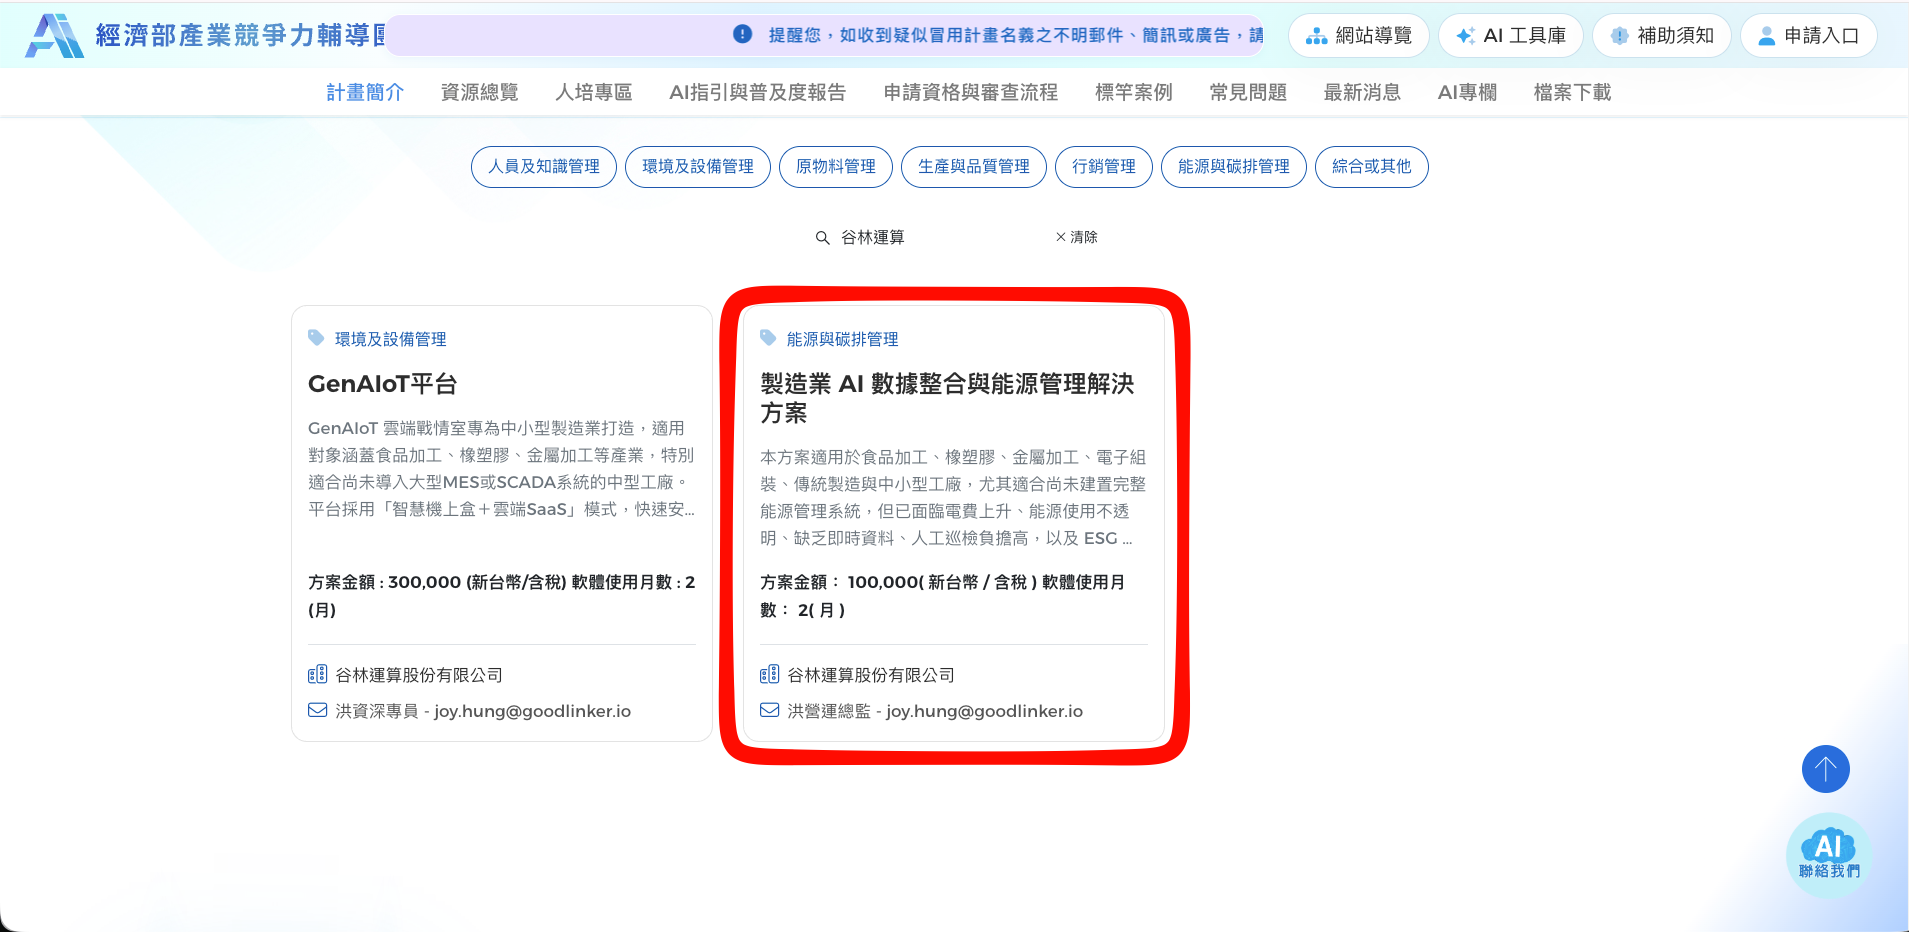Click the sparkle icon beside AI 工具庫

point(1465,36)
